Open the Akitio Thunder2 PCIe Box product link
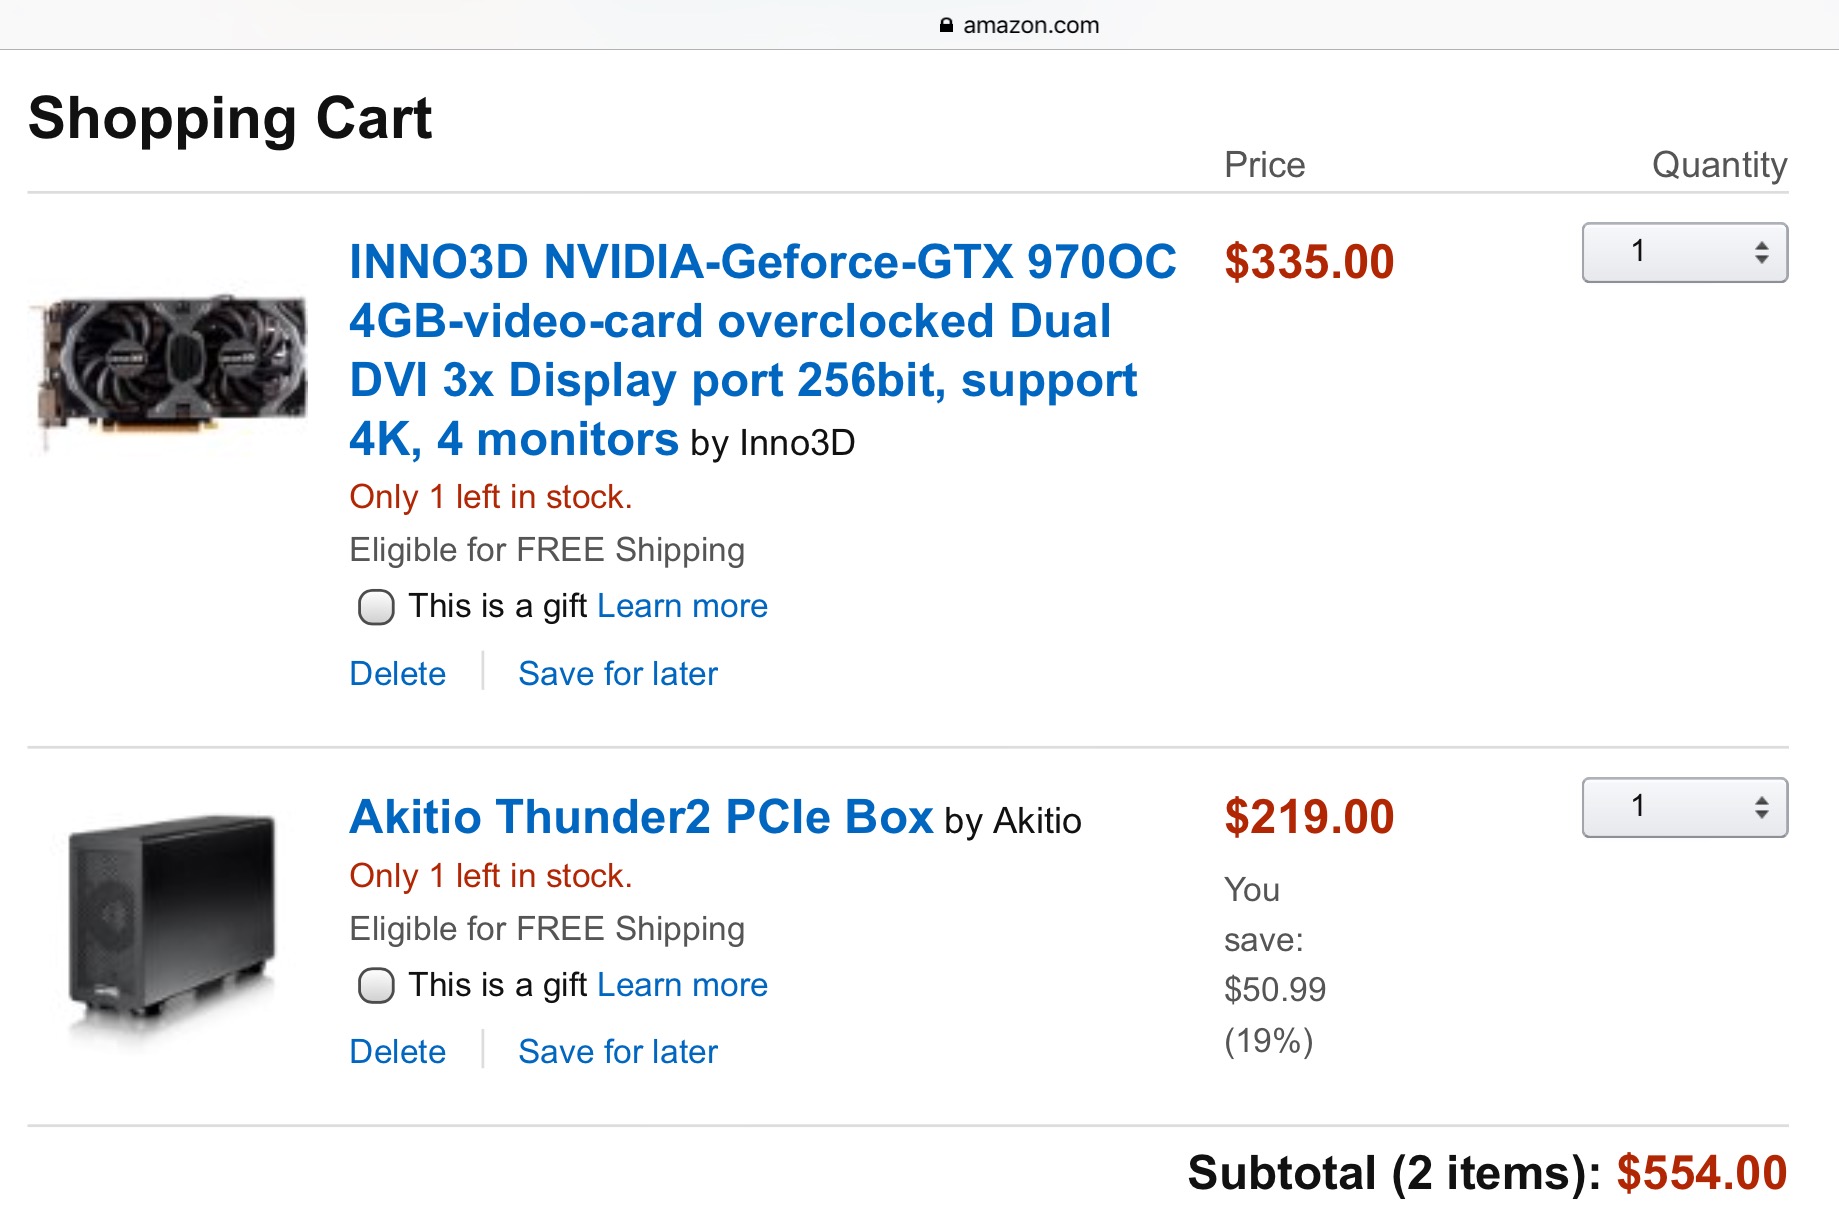 (640, 817)
